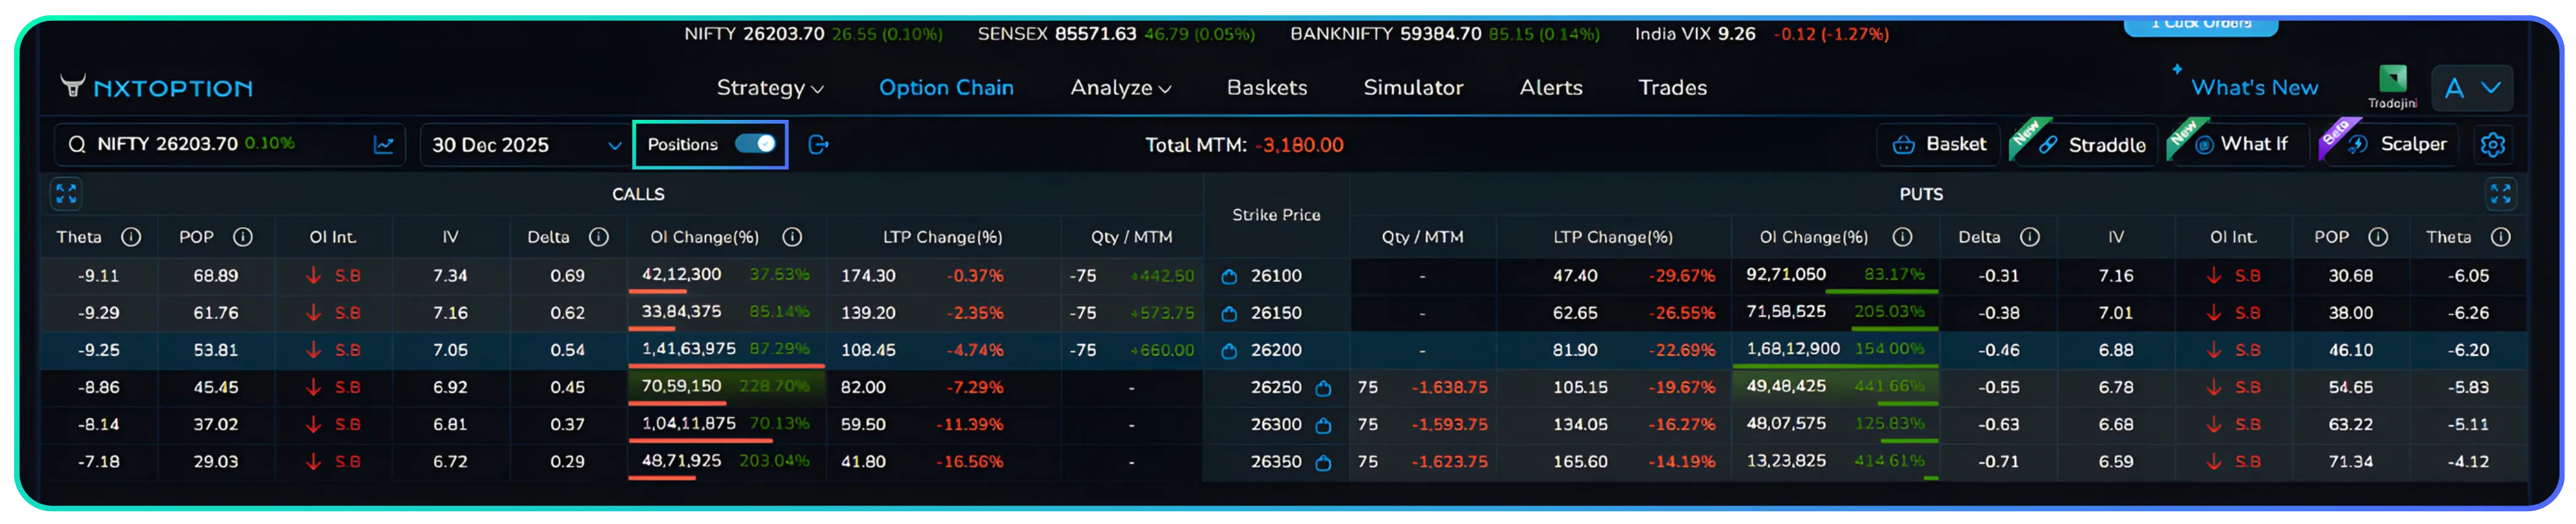Screen dimensions: 2576x524
Task: Click the 26200 strike price cell
Action: (1276, 351)
